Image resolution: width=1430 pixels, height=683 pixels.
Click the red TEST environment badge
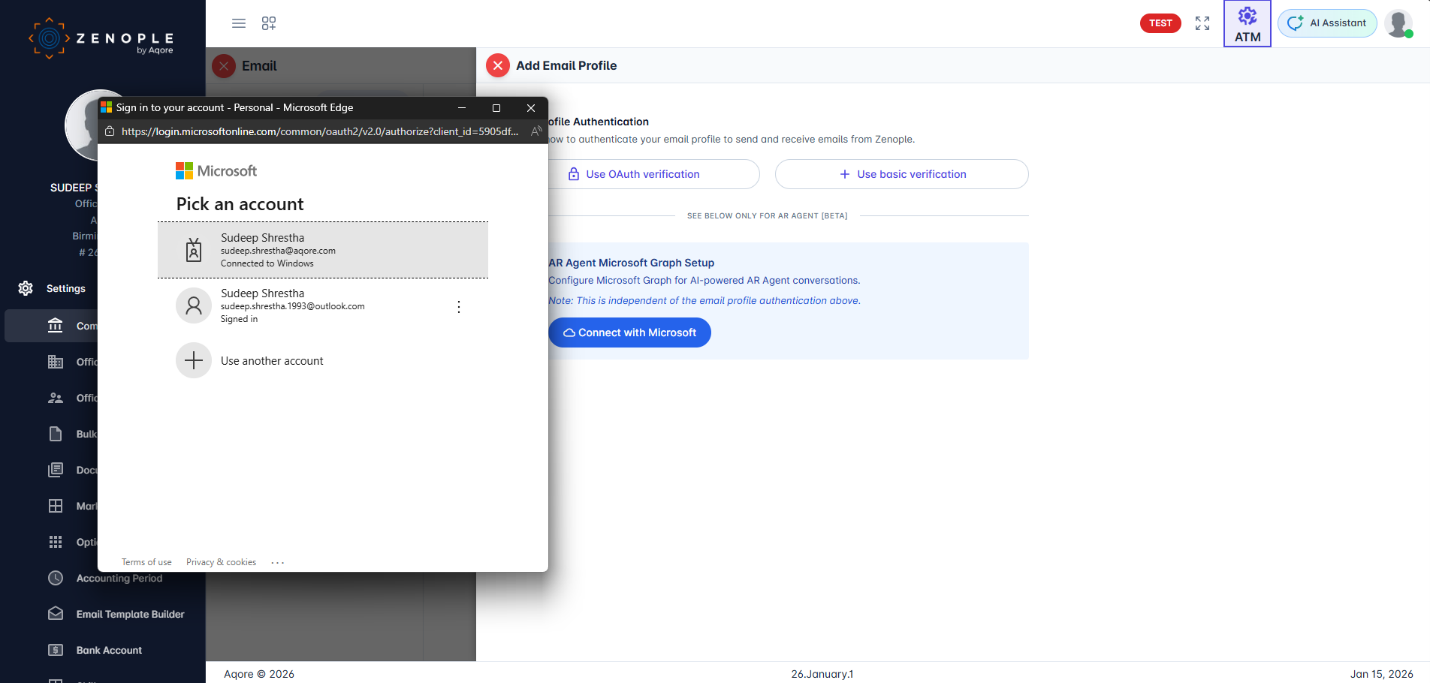[x=1160, y=23]
